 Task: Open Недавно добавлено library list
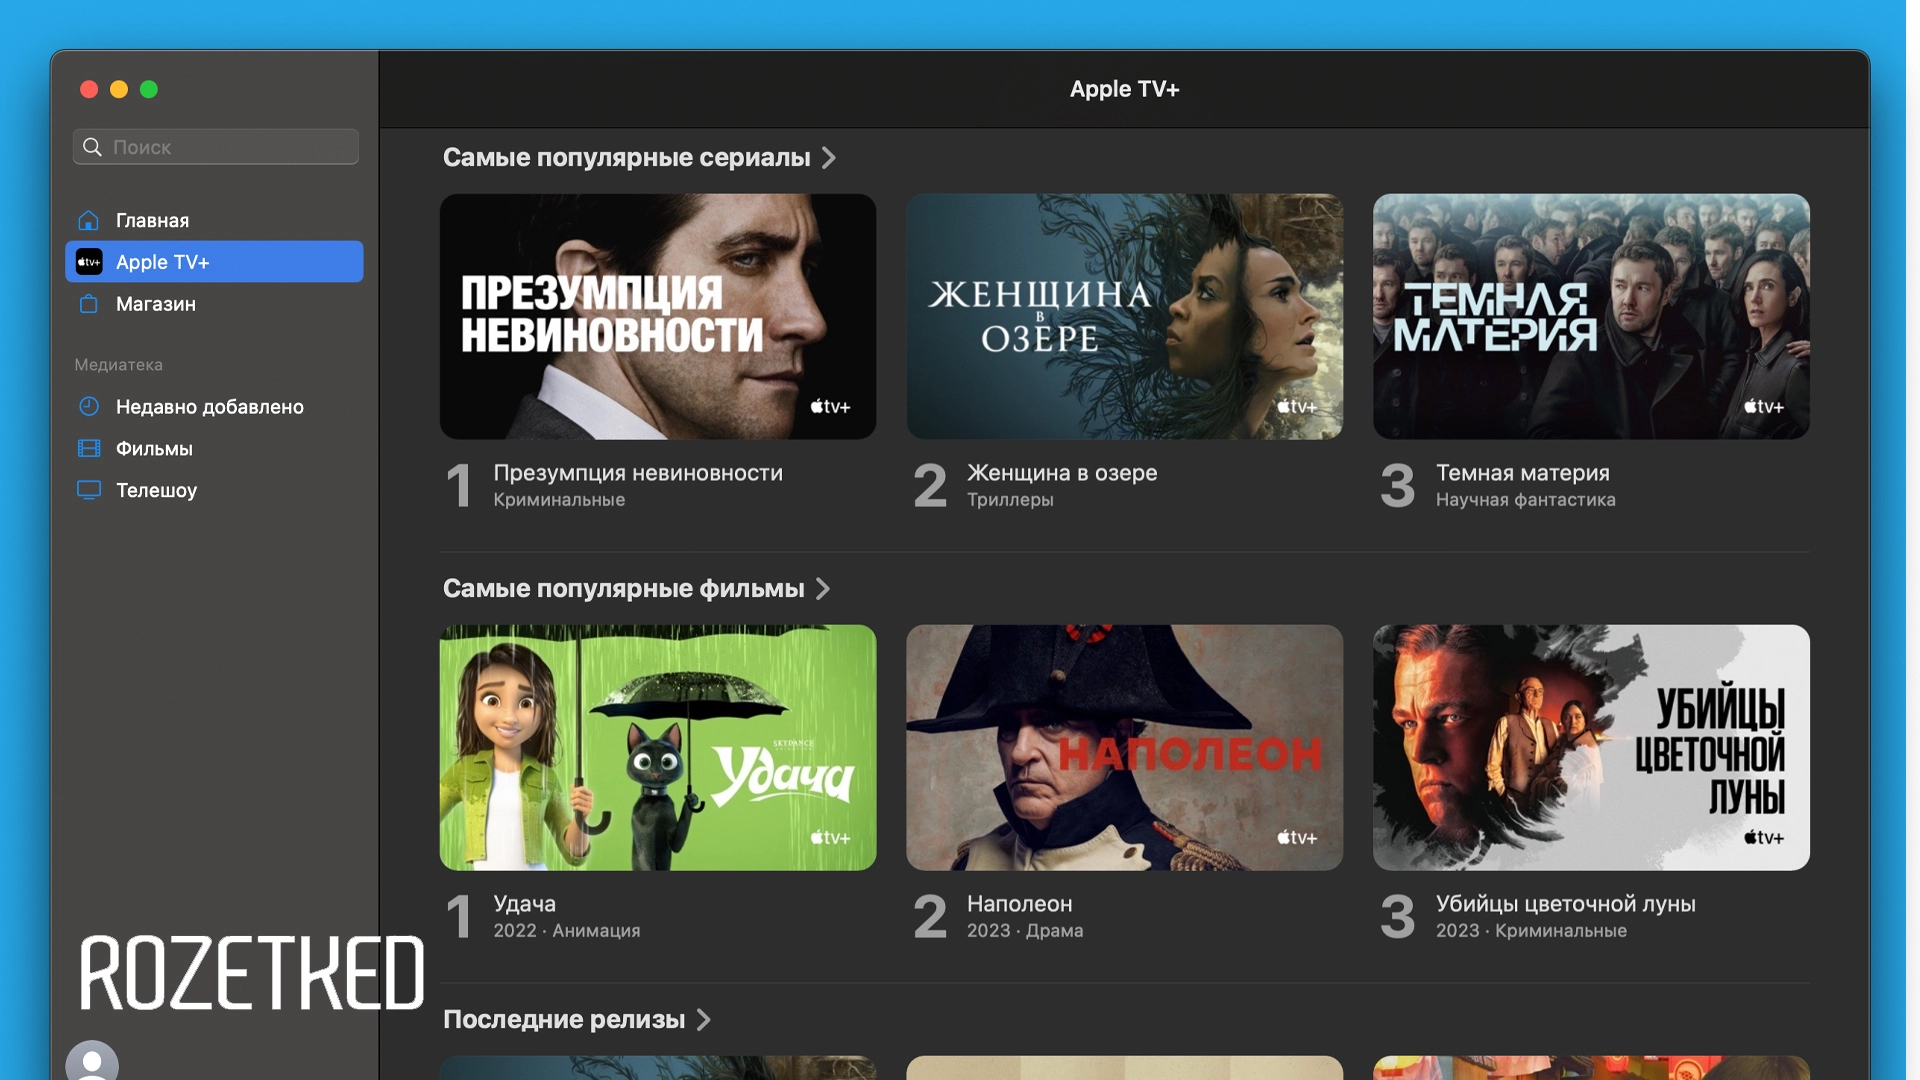(x=214, y=407)
